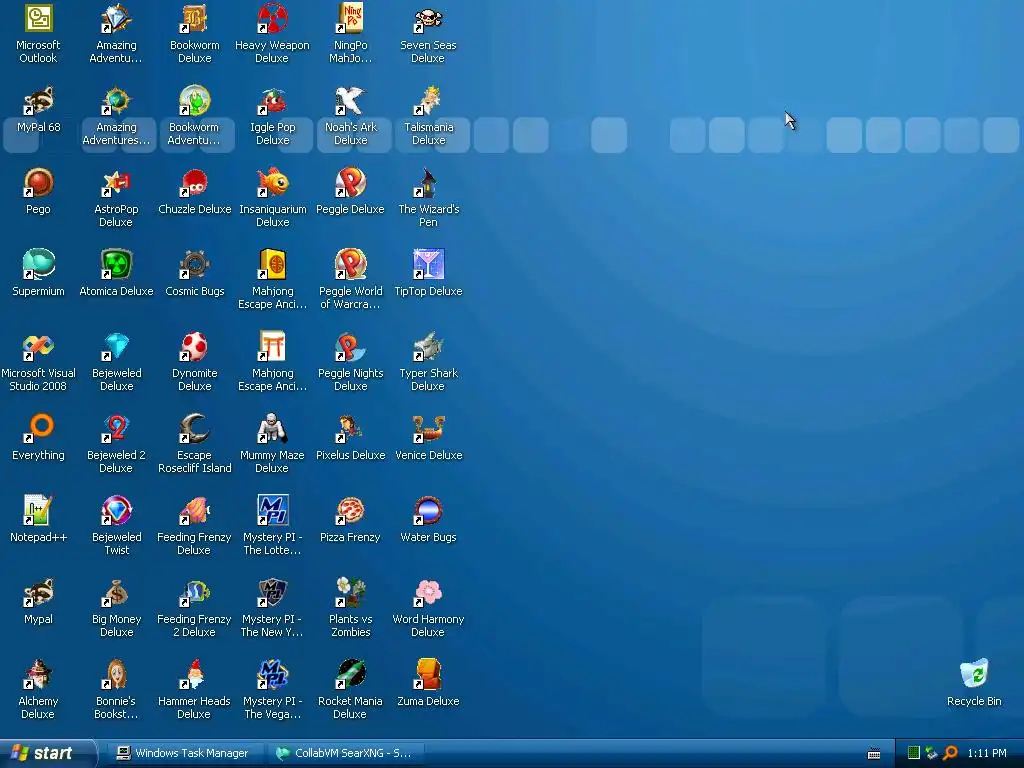Select Bejeweled Deluxe gem icon

coord(116,347)
